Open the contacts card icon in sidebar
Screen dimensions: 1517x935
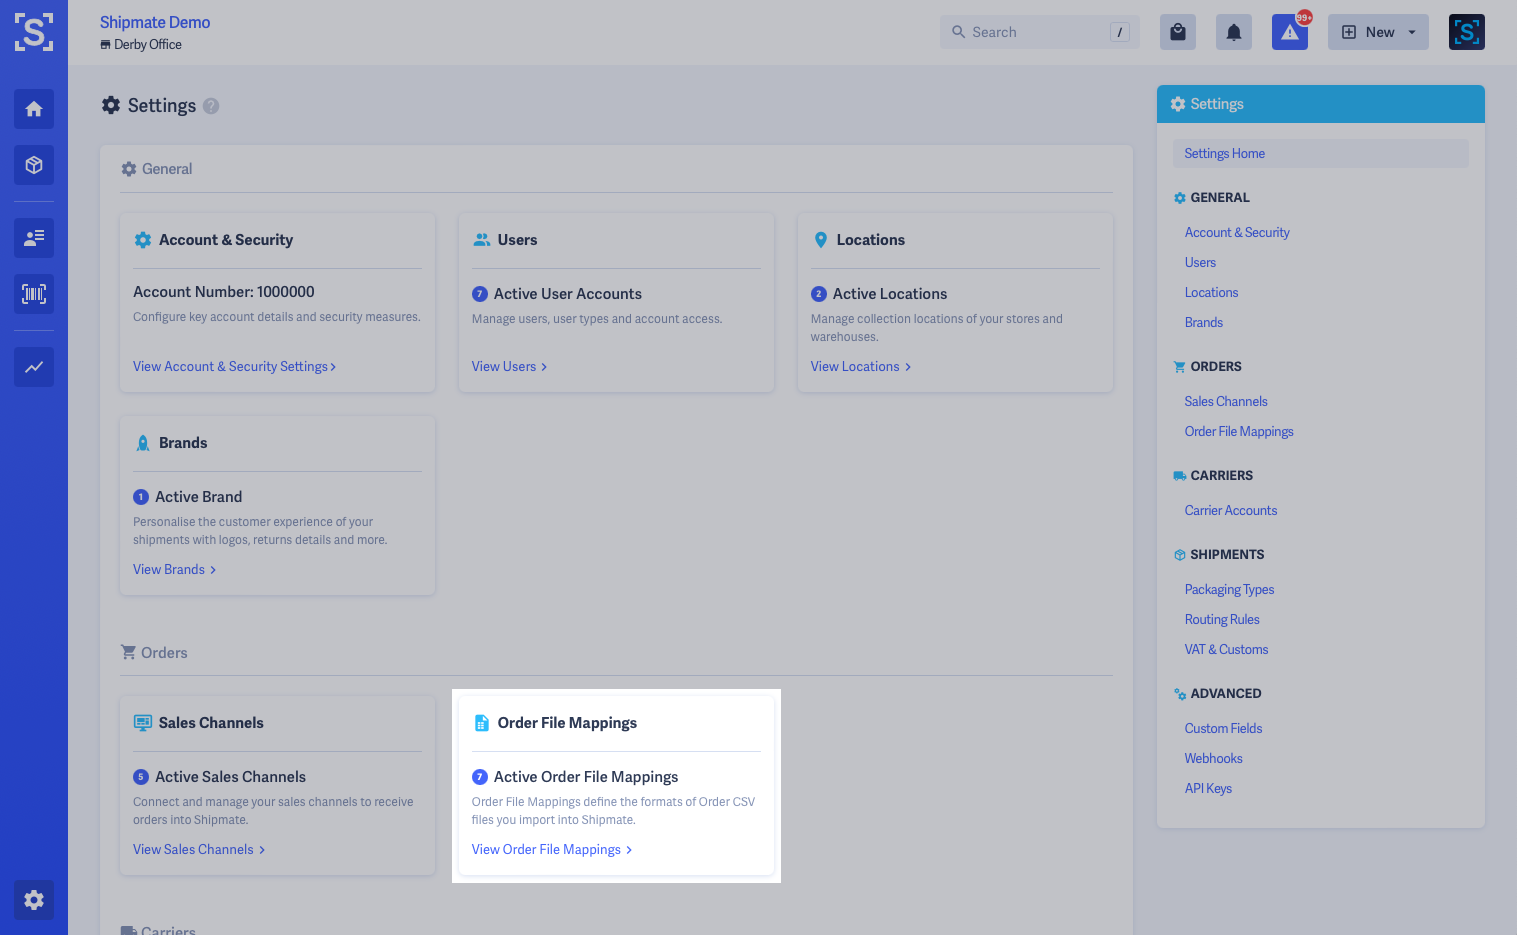(x=34, y=238)
